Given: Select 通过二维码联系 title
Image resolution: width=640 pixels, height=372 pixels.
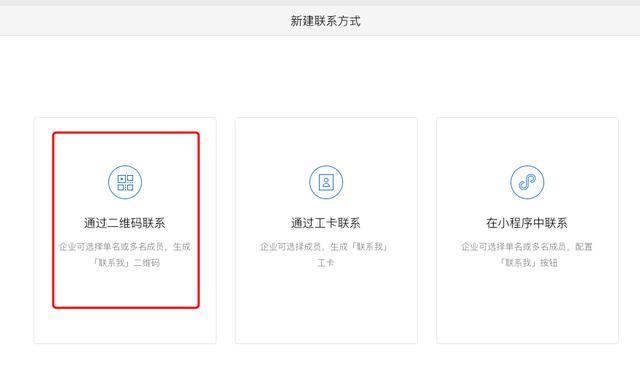Looking at the screenshot, I should [125, 223].
